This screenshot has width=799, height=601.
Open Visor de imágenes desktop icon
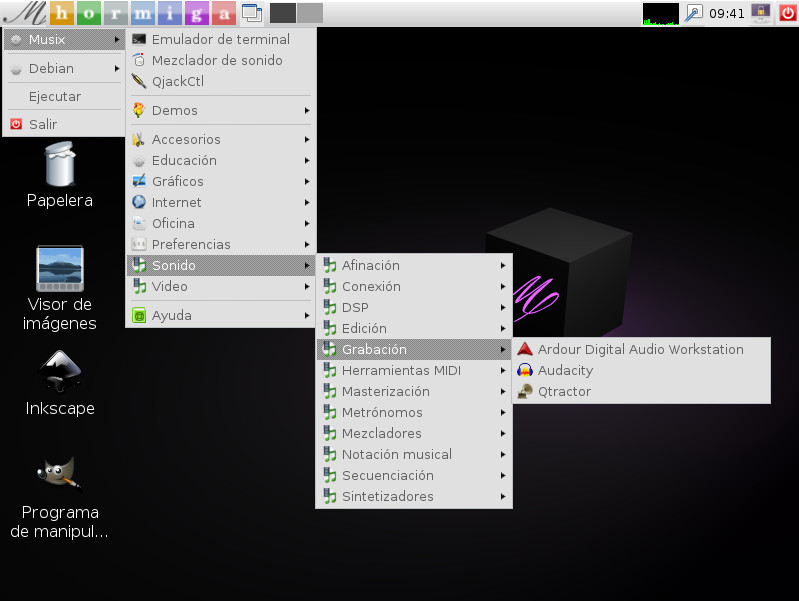(60, 289)
